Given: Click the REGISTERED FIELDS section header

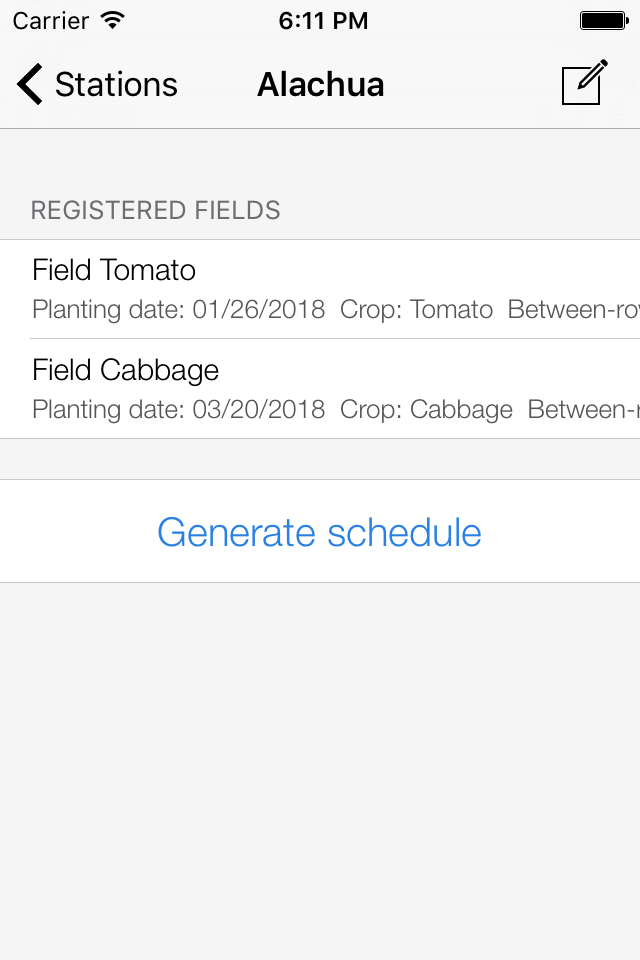Looking at the screenshot, I should click(156, 211).
